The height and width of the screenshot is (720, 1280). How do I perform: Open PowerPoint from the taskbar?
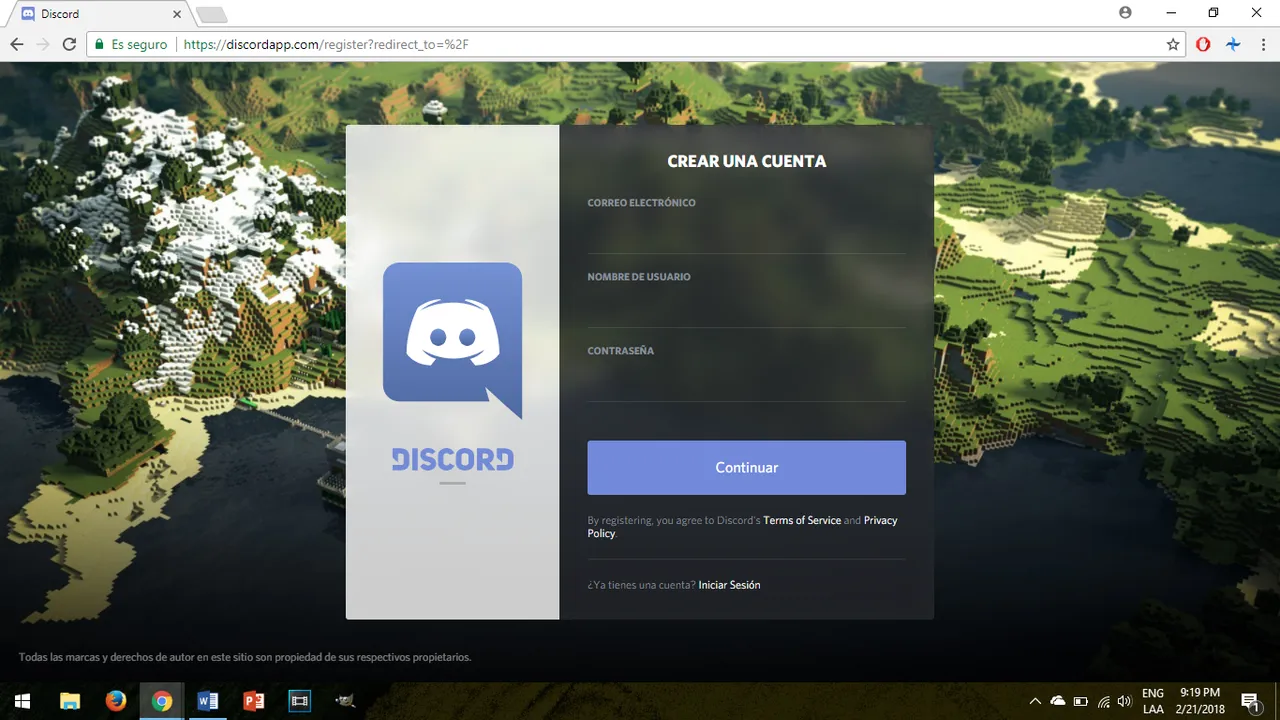click(254, 701)
